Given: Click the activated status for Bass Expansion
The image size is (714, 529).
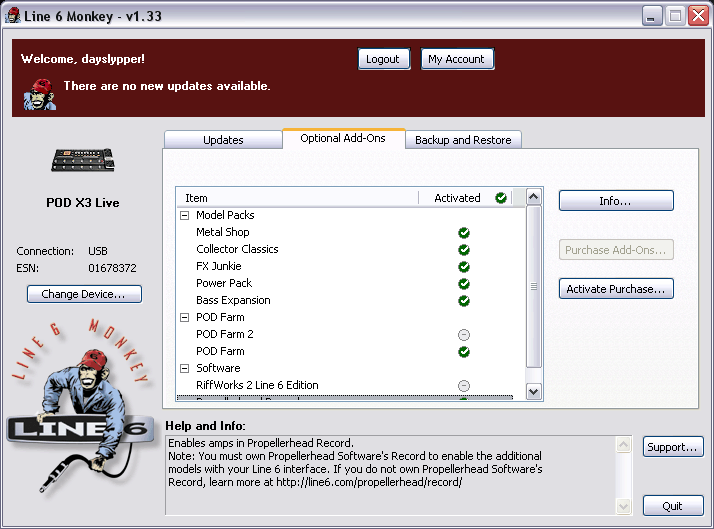Looking at the screenshot, I should click(x=464, y=301).
